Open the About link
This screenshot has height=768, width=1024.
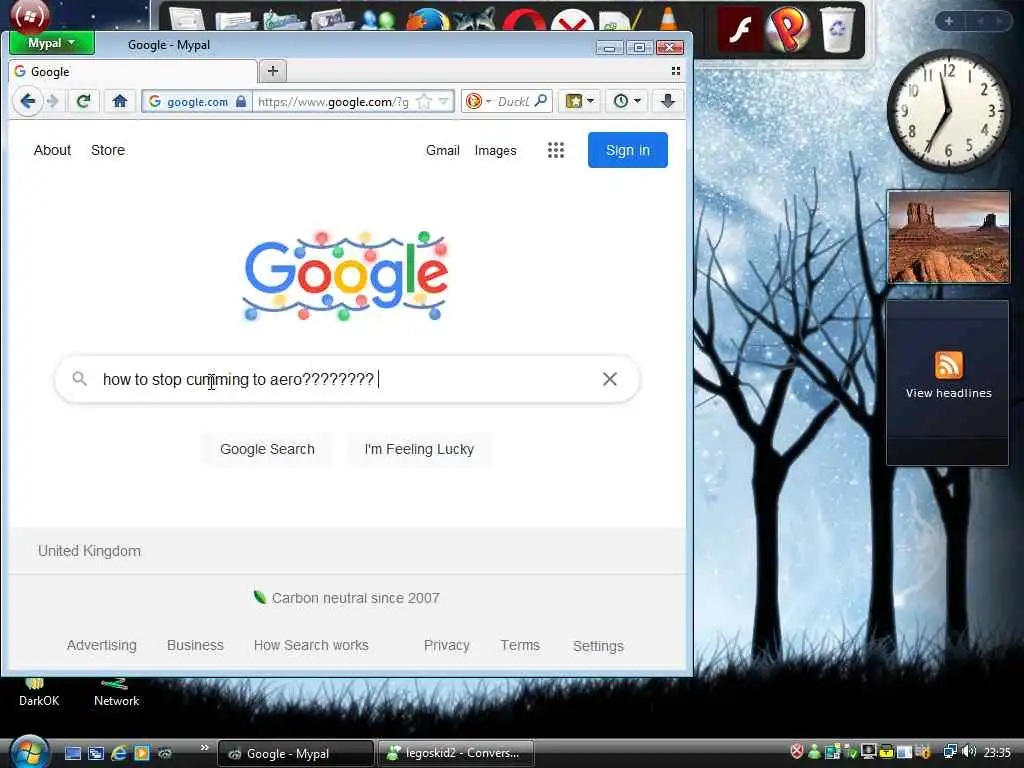(52, 150)
